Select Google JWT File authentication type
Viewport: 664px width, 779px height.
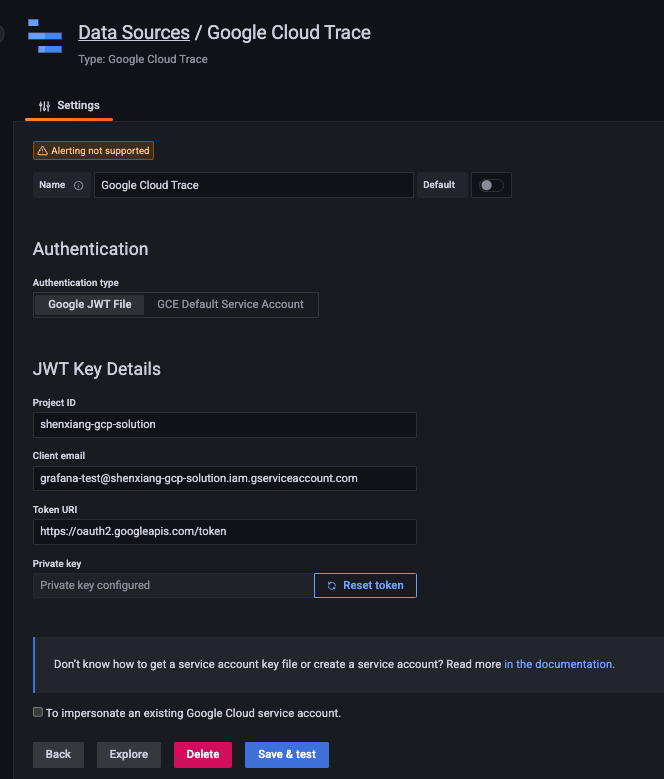click(x=90, y=304)
